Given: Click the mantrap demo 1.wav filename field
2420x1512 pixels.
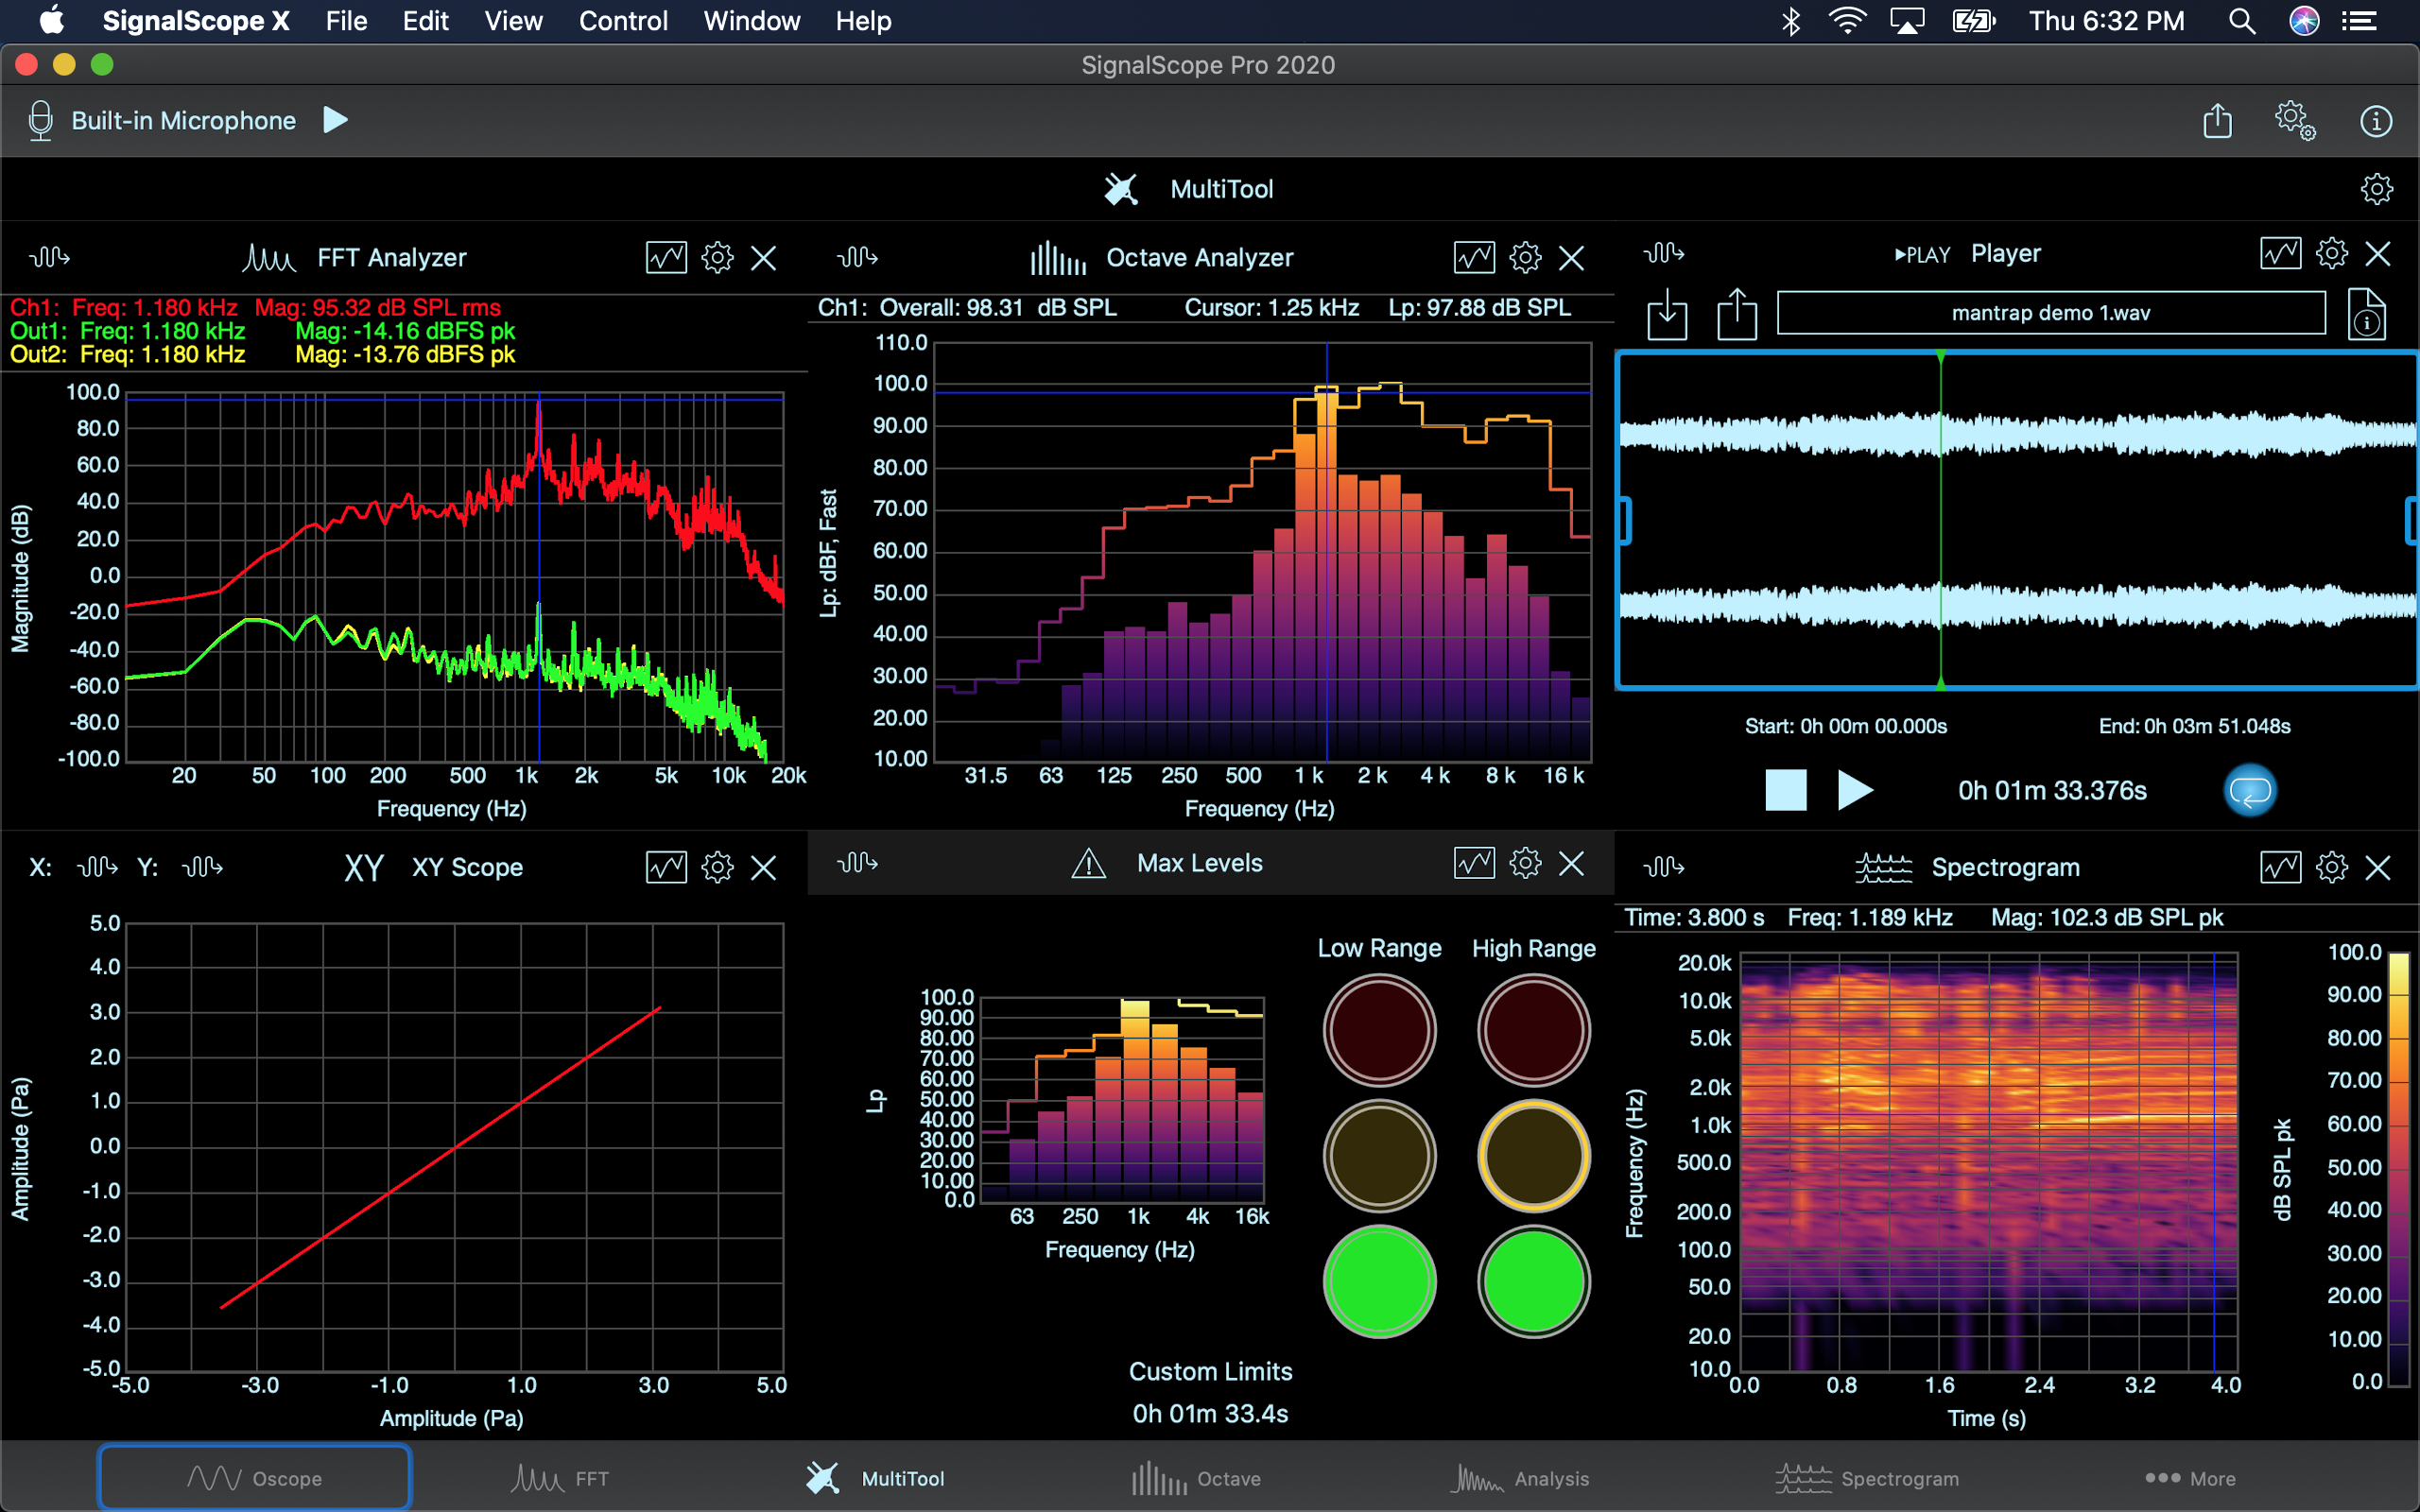Looking at the screenshot, I should pyautogui.click(x=2050, y=313).
